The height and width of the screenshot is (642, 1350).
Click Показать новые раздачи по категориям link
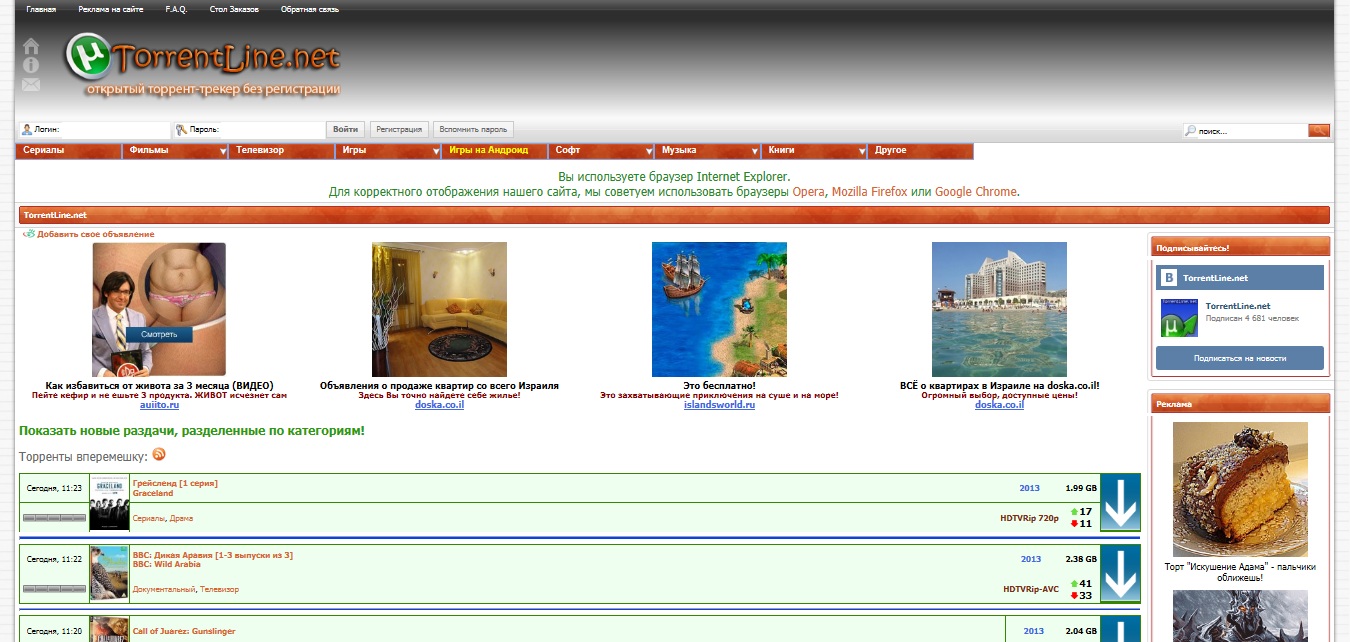coord(192,431)
